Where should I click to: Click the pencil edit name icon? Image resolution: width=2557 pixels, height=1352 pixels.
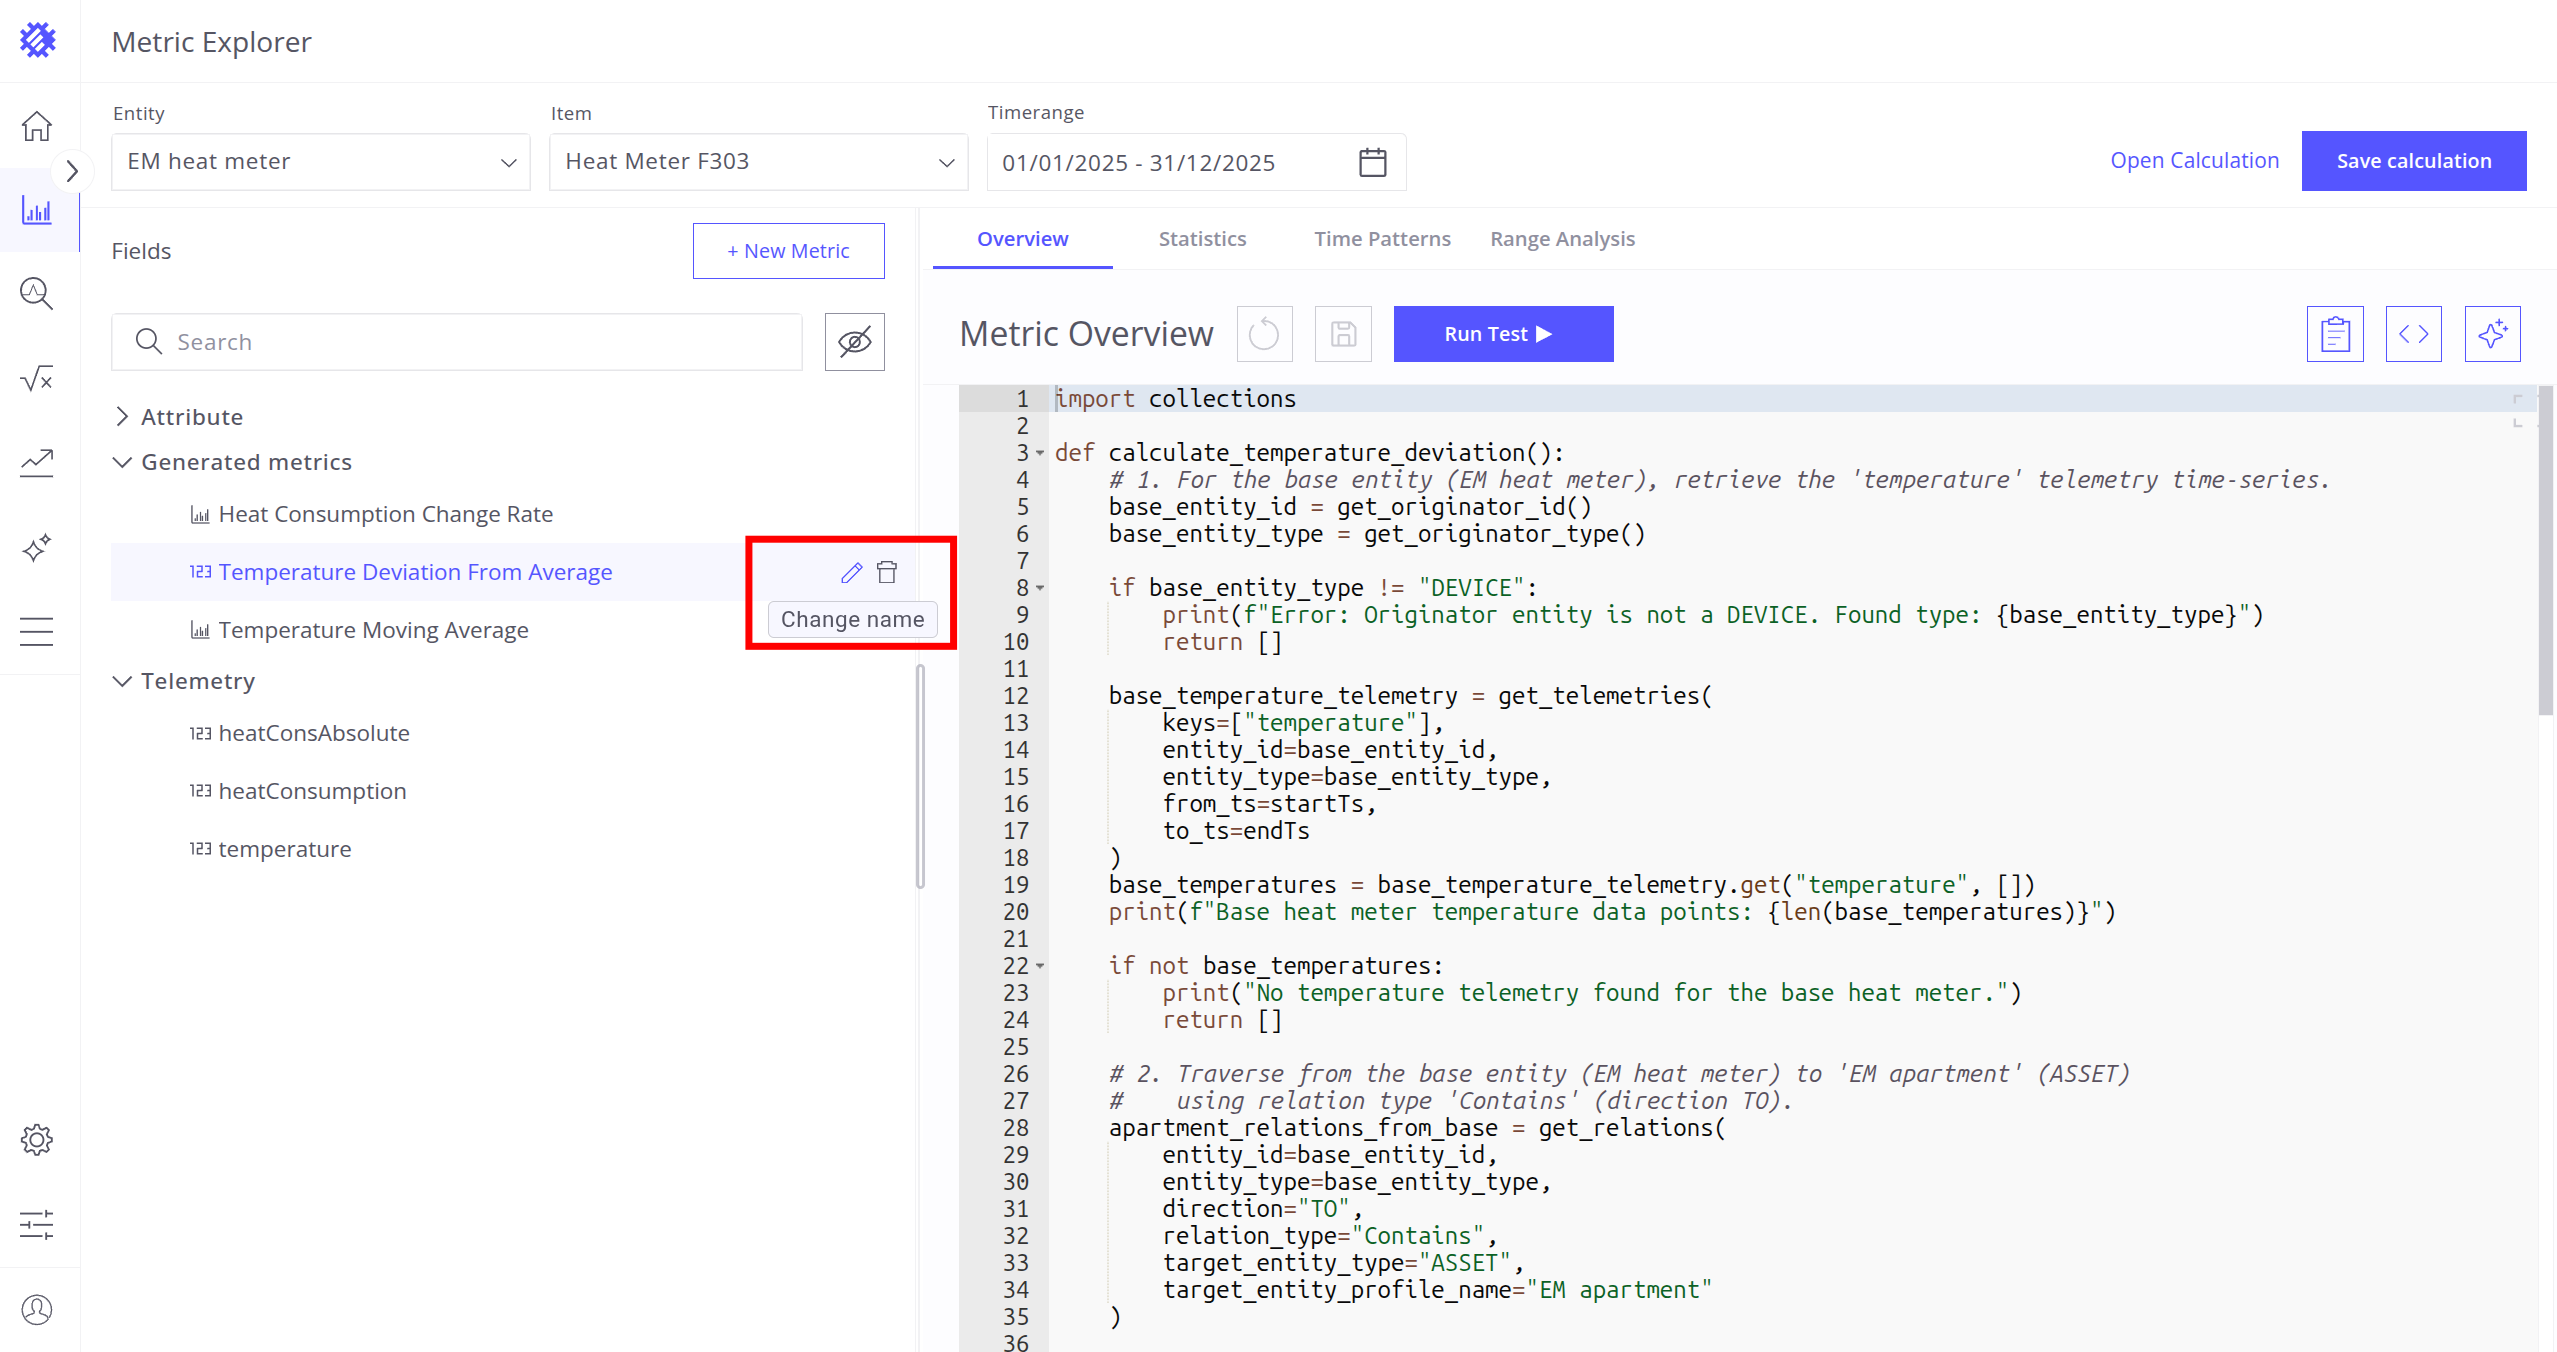pyautogui.click(x=851, y=572)
